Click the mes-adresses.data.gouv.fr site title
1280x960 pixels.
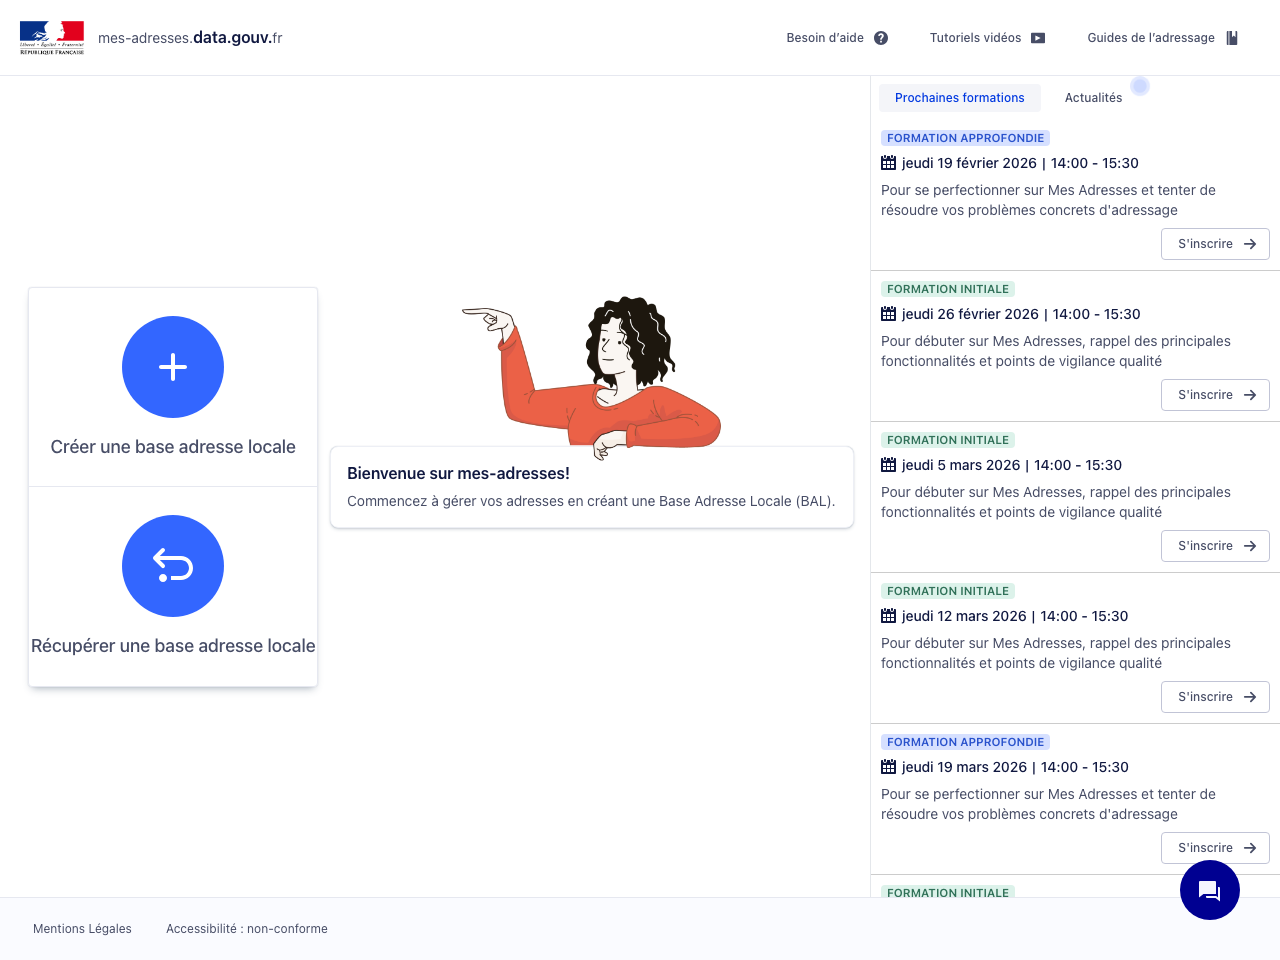190,38
